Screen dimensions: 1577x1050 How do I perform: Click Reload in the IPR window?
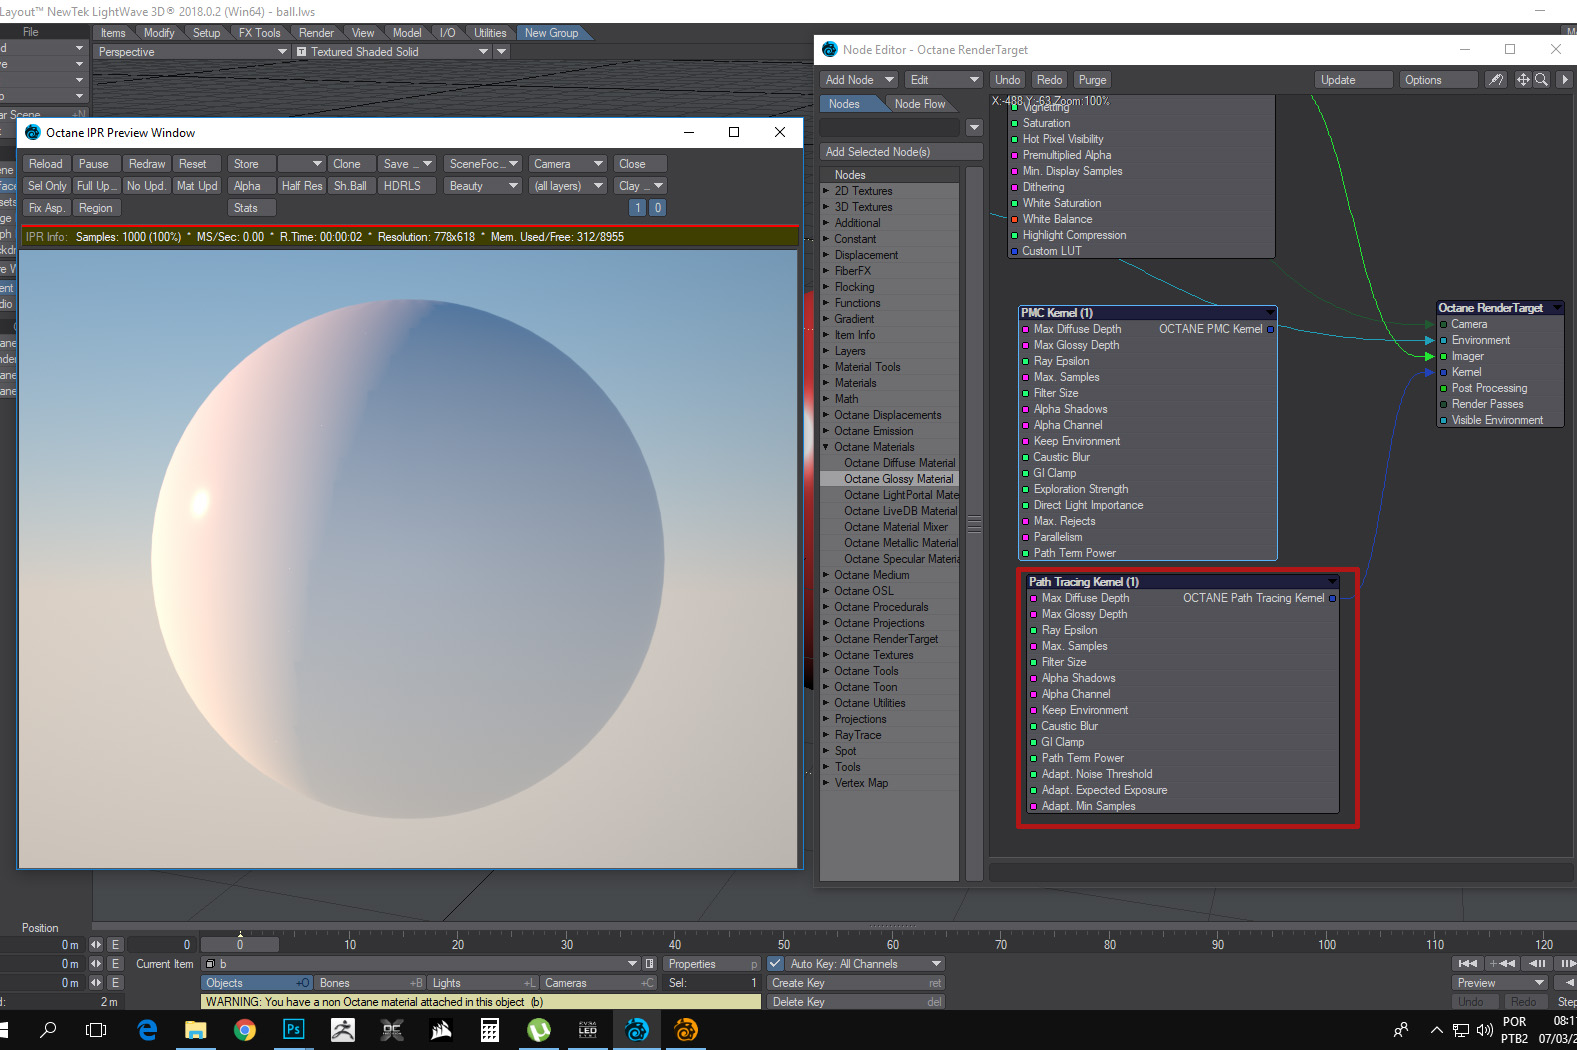coord(46,164)
